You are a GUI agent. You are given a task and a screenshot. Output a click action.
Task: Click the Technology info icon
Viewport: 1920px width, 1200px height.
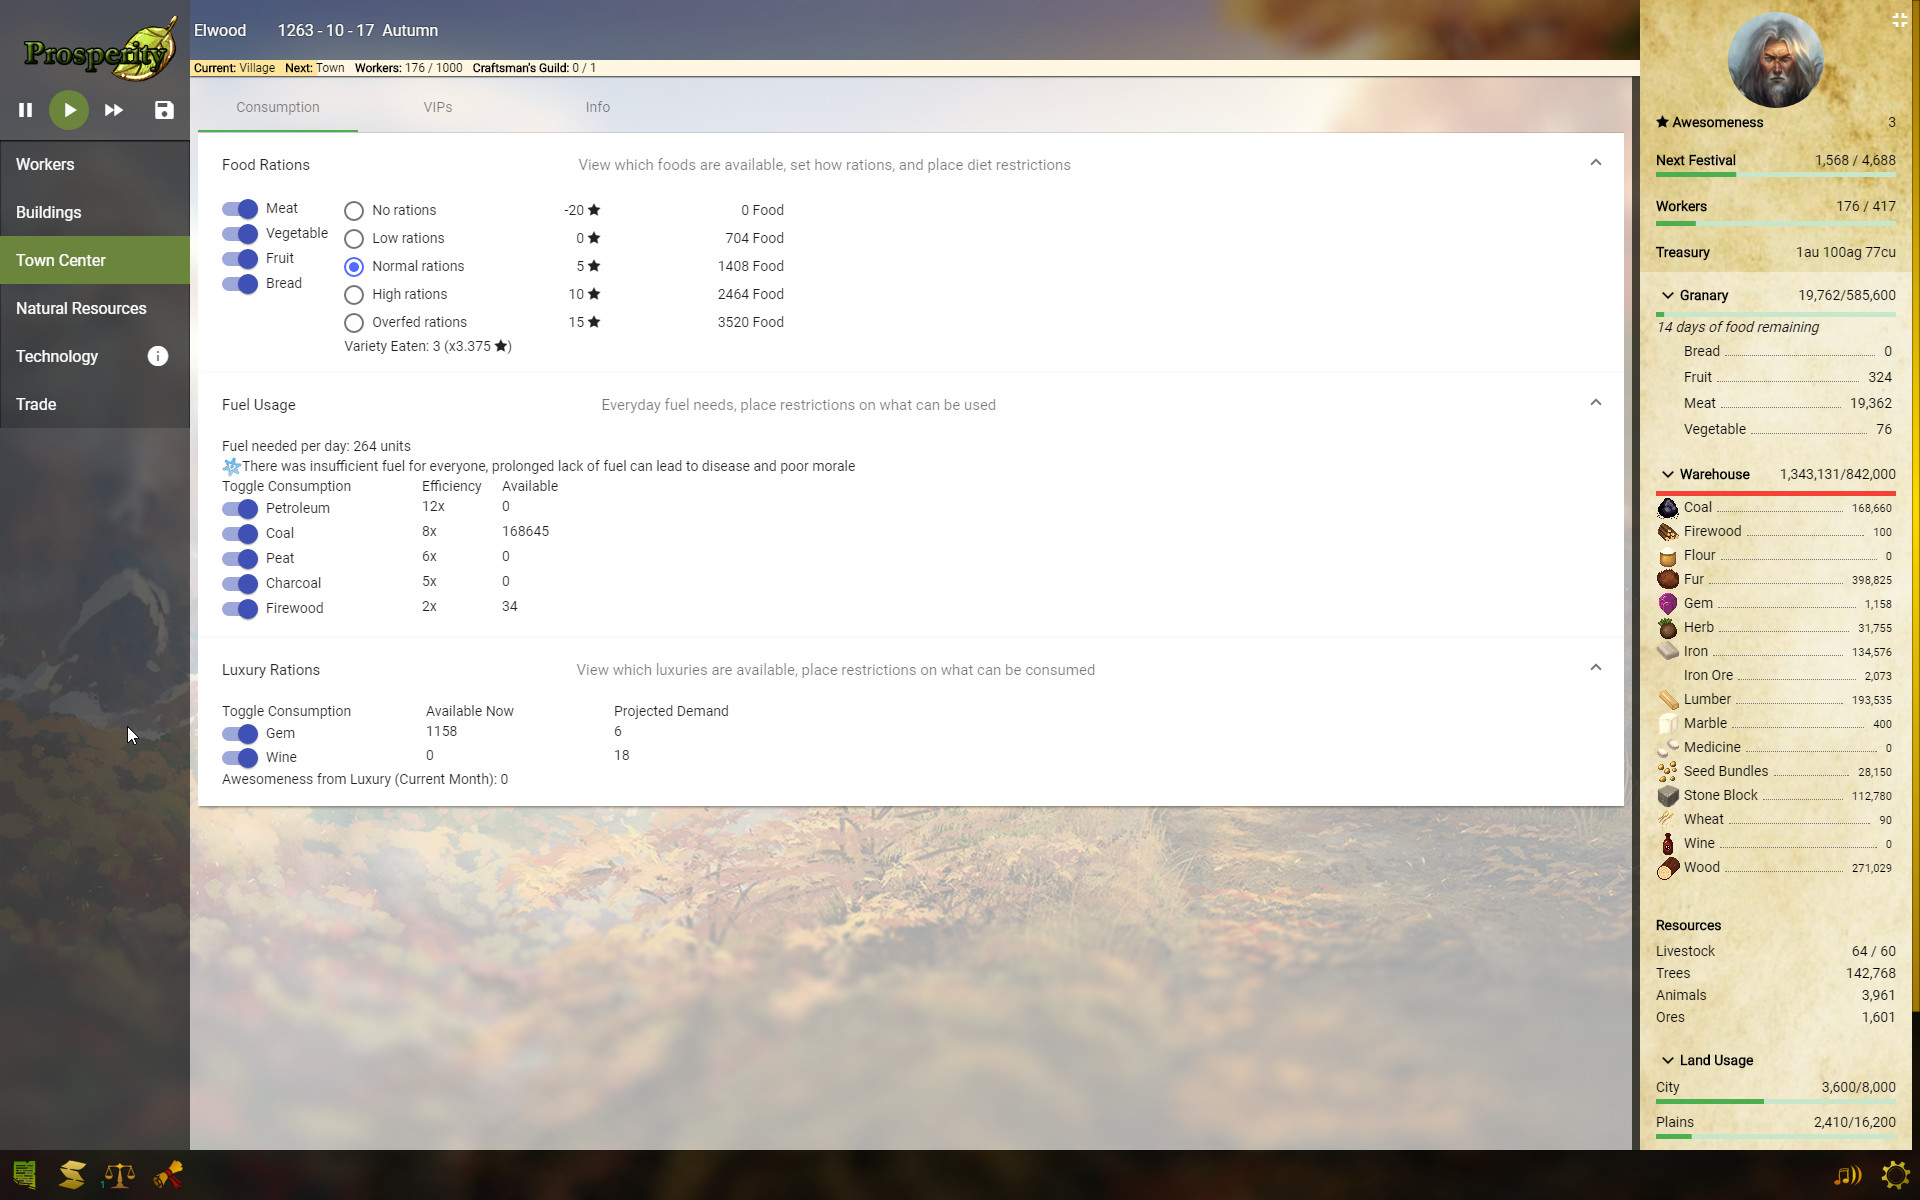(x=157, y=356)
